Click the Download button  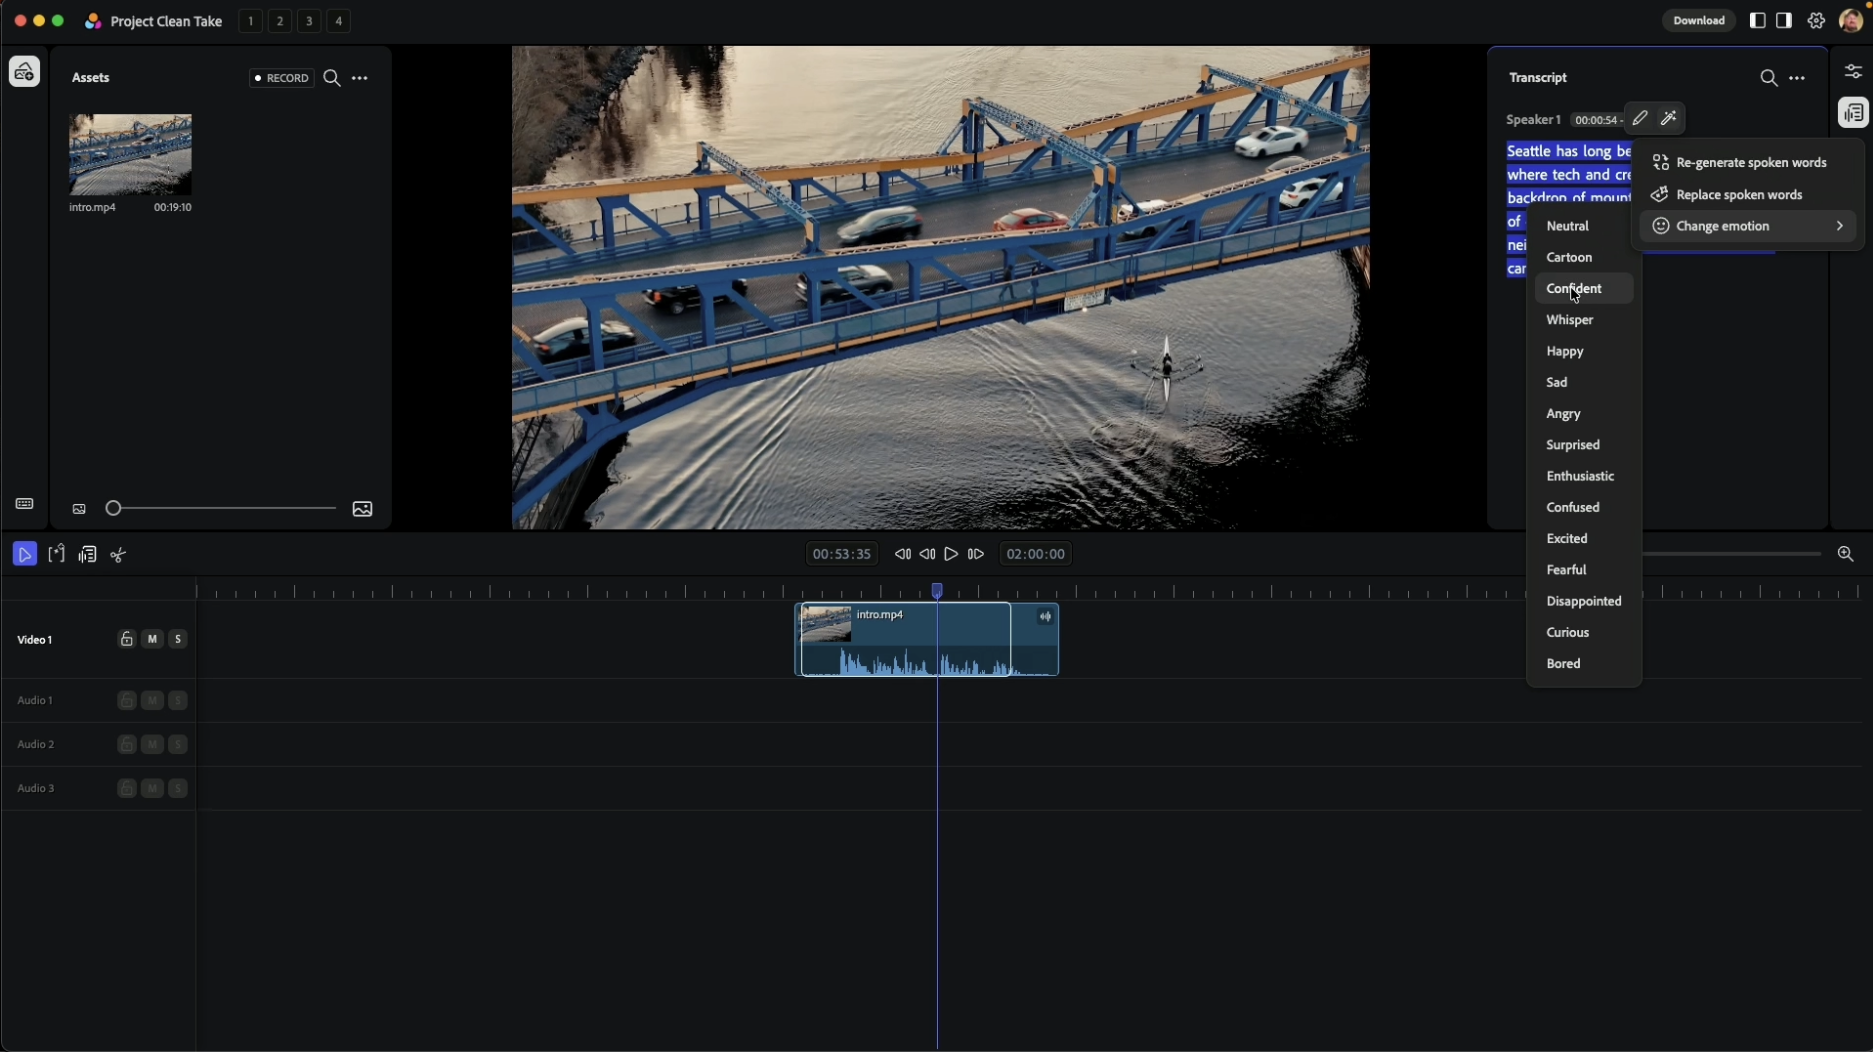pos(1698,21)
